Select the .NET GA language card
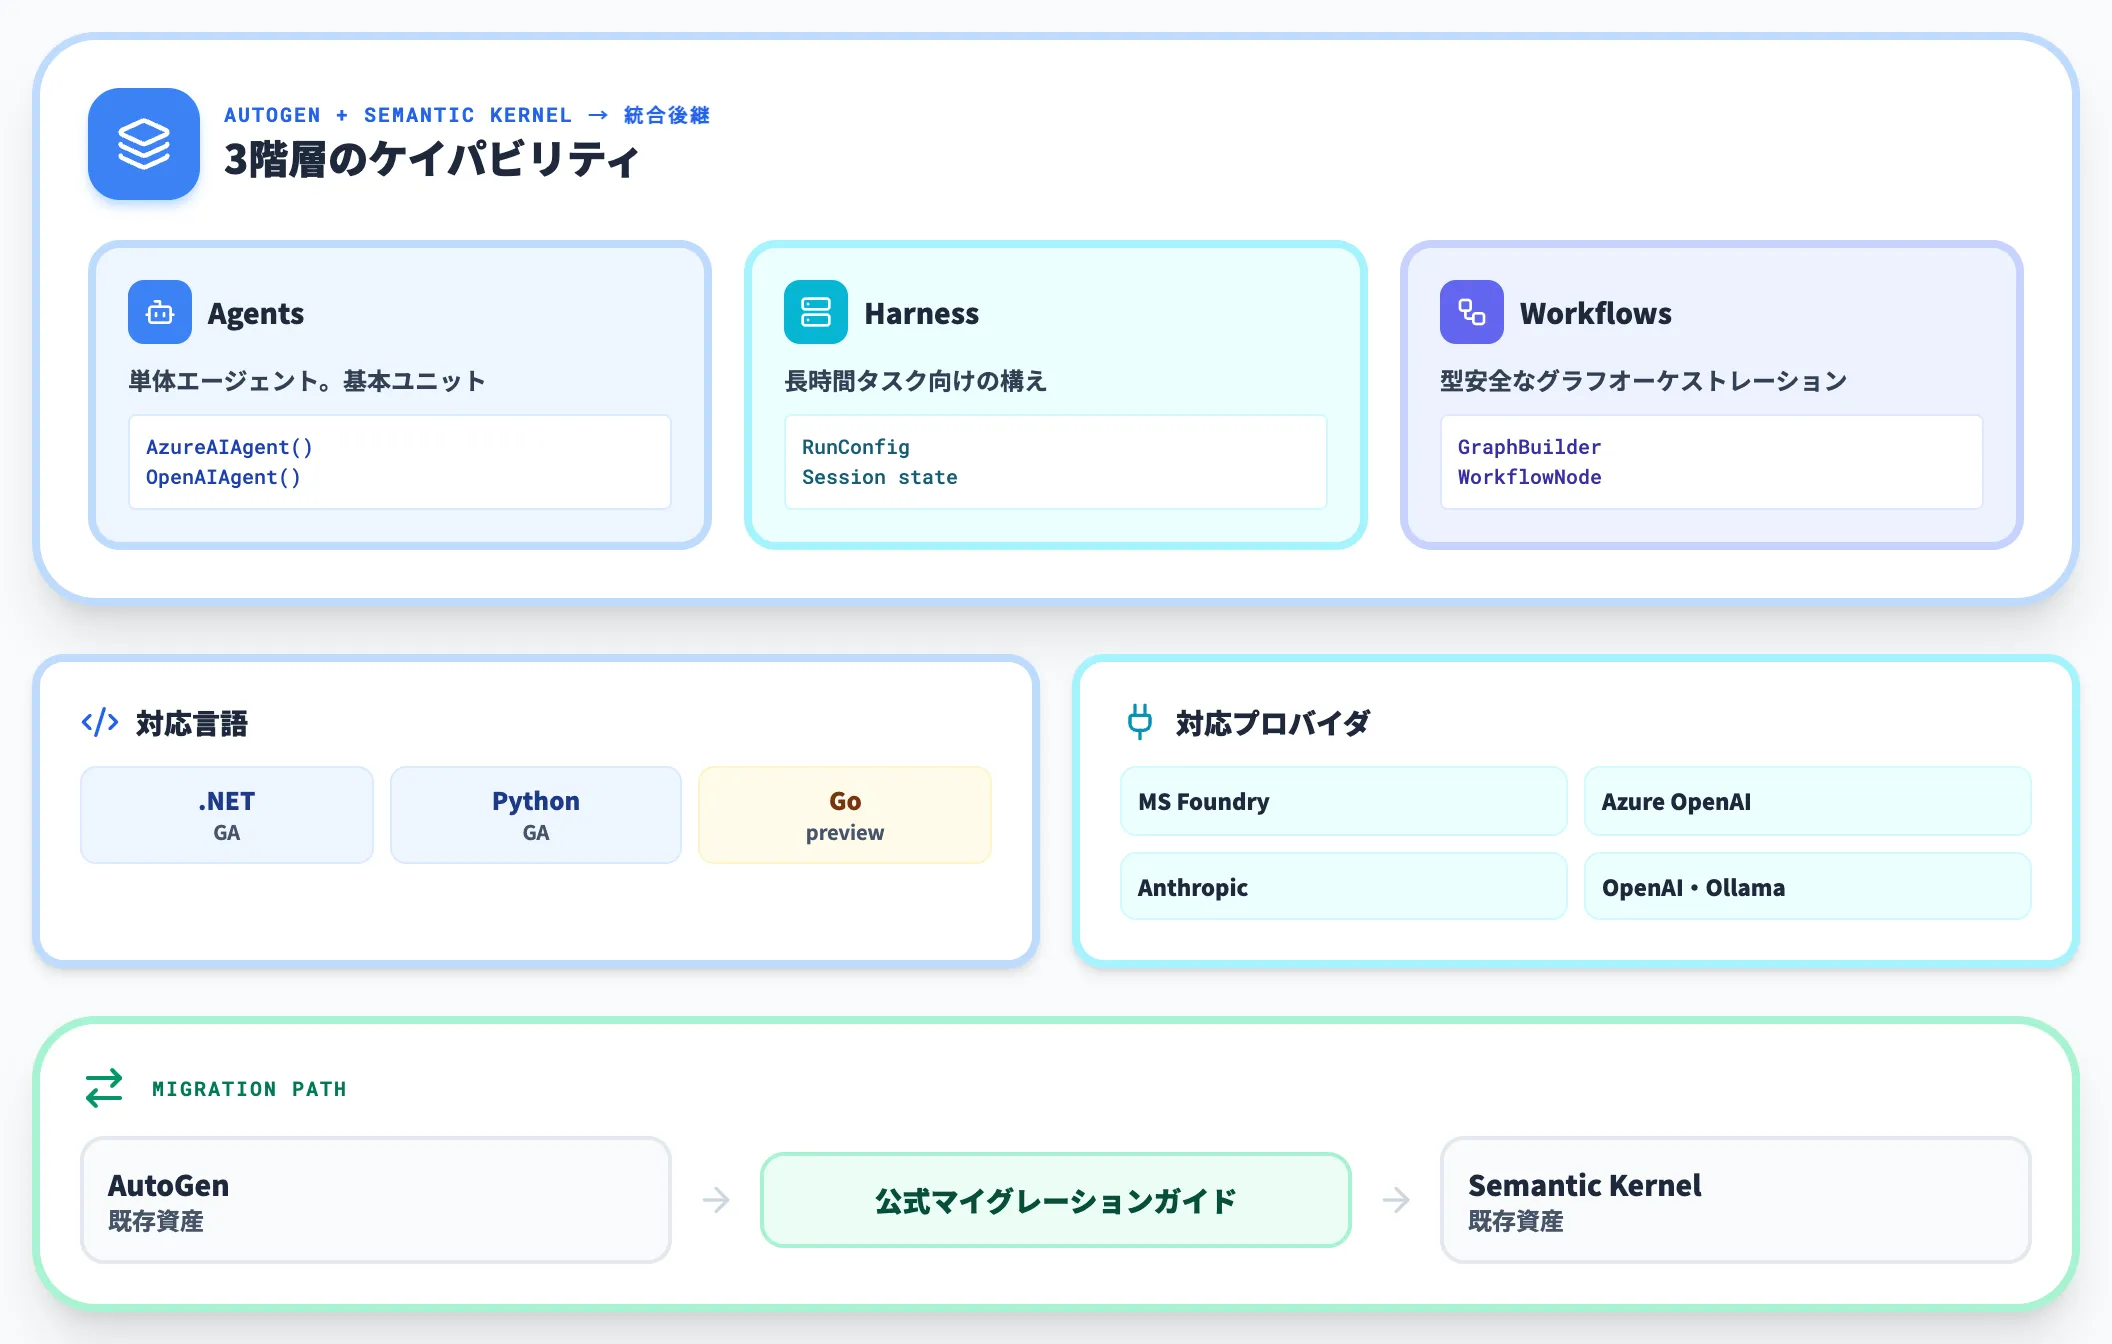Screen dimensions: 2112x1344 pos(227,815)
